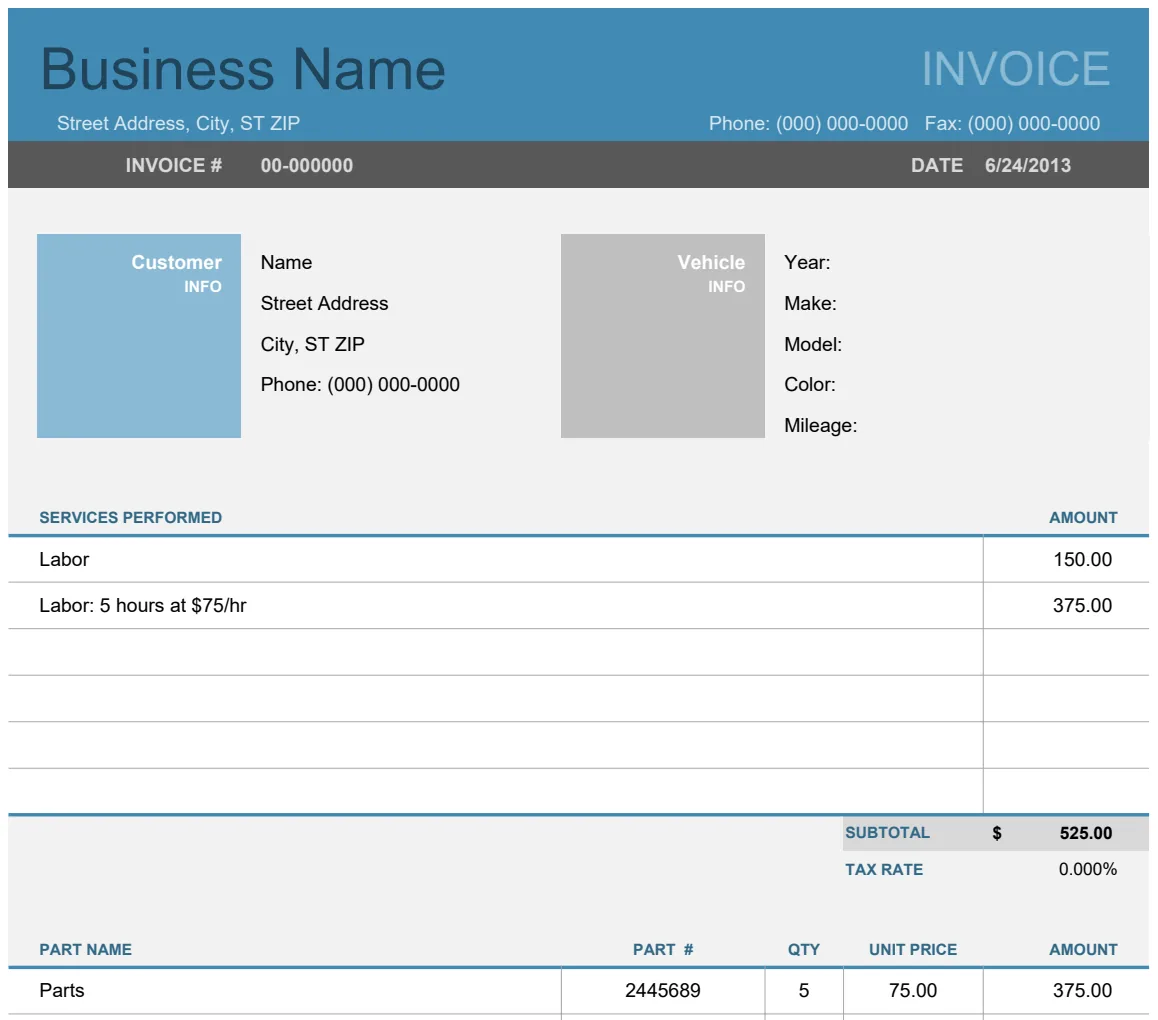Click the AMOUNT header above services
The width and height of the screenshot is (1158, 1020).
[1083, 518]
